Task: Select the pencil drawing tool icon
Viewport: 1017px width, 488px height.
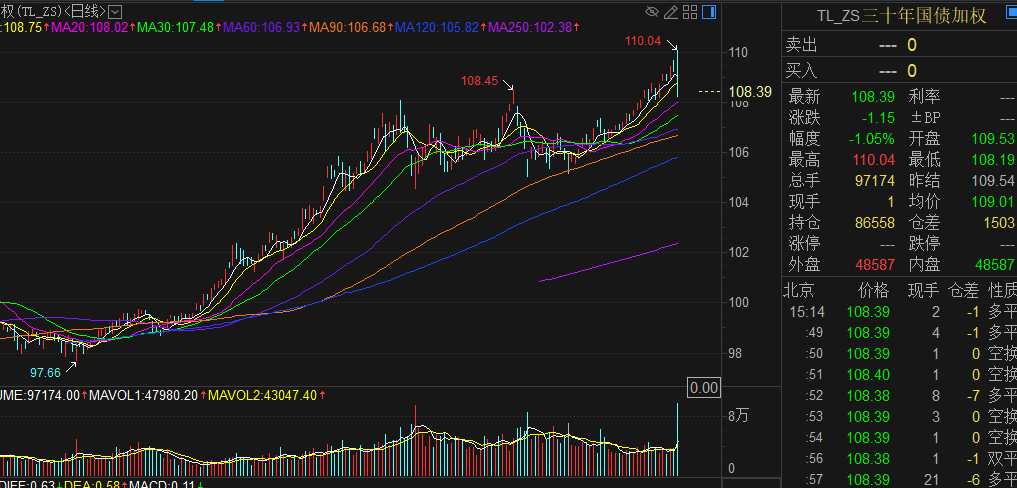Action: click(671, 11)
